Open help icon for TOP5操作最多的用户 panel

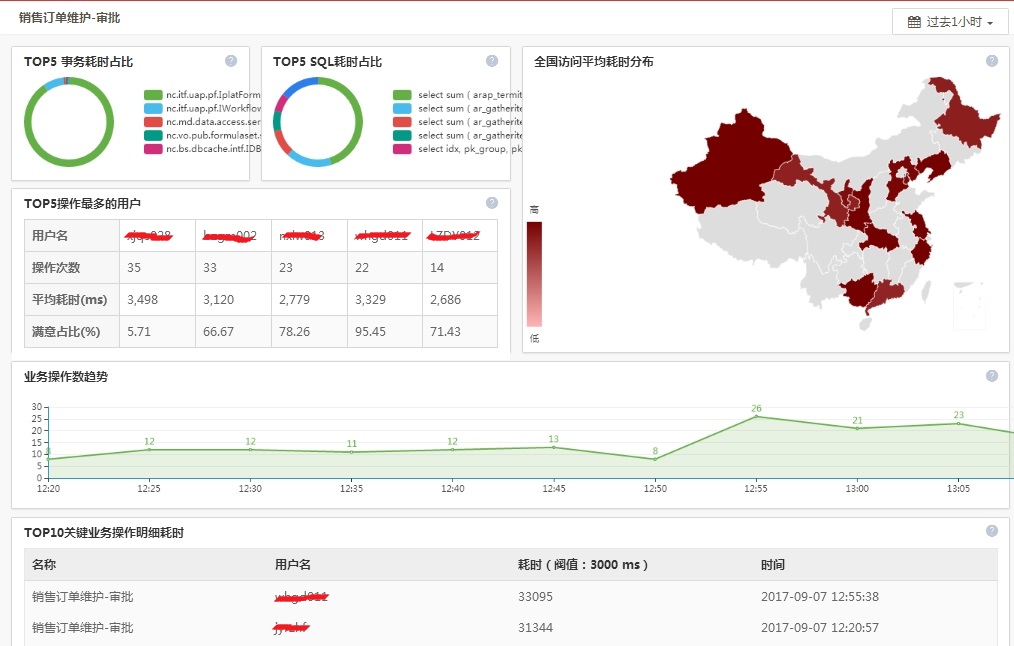[492, 203]
